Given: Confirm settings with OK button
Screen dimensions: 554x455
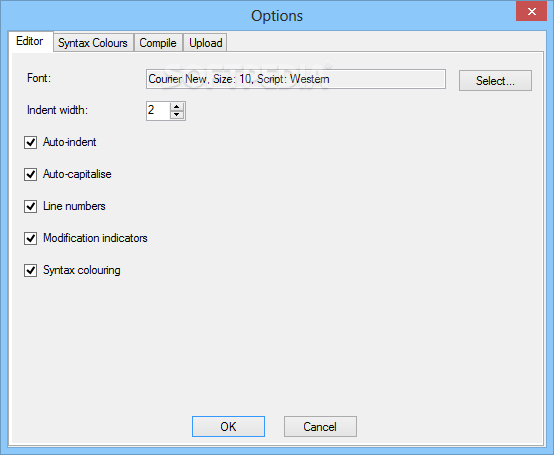Looking at the screenshot, I should [x=228, y=426].
